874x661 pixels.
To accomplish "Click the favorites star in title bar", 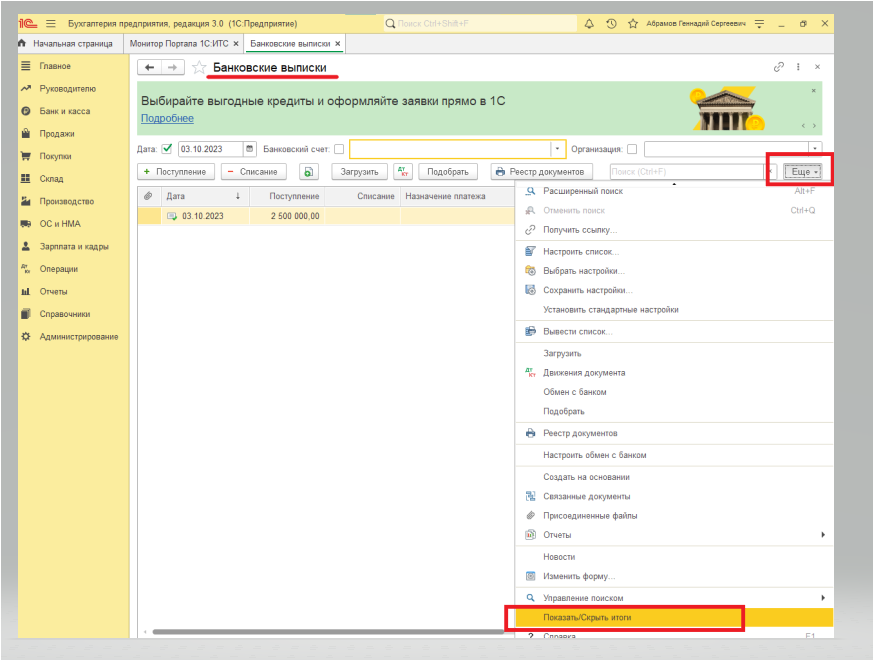I will pyautogui.click(x=633, y=23).
